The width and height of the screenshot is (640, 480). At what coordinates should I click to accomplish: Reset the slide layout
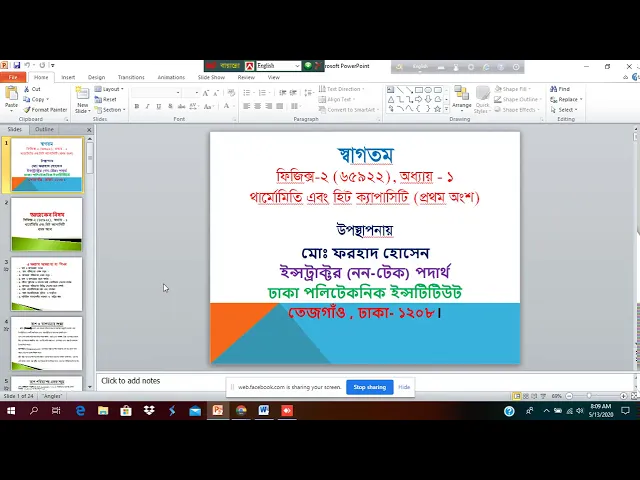pos(106,99)
